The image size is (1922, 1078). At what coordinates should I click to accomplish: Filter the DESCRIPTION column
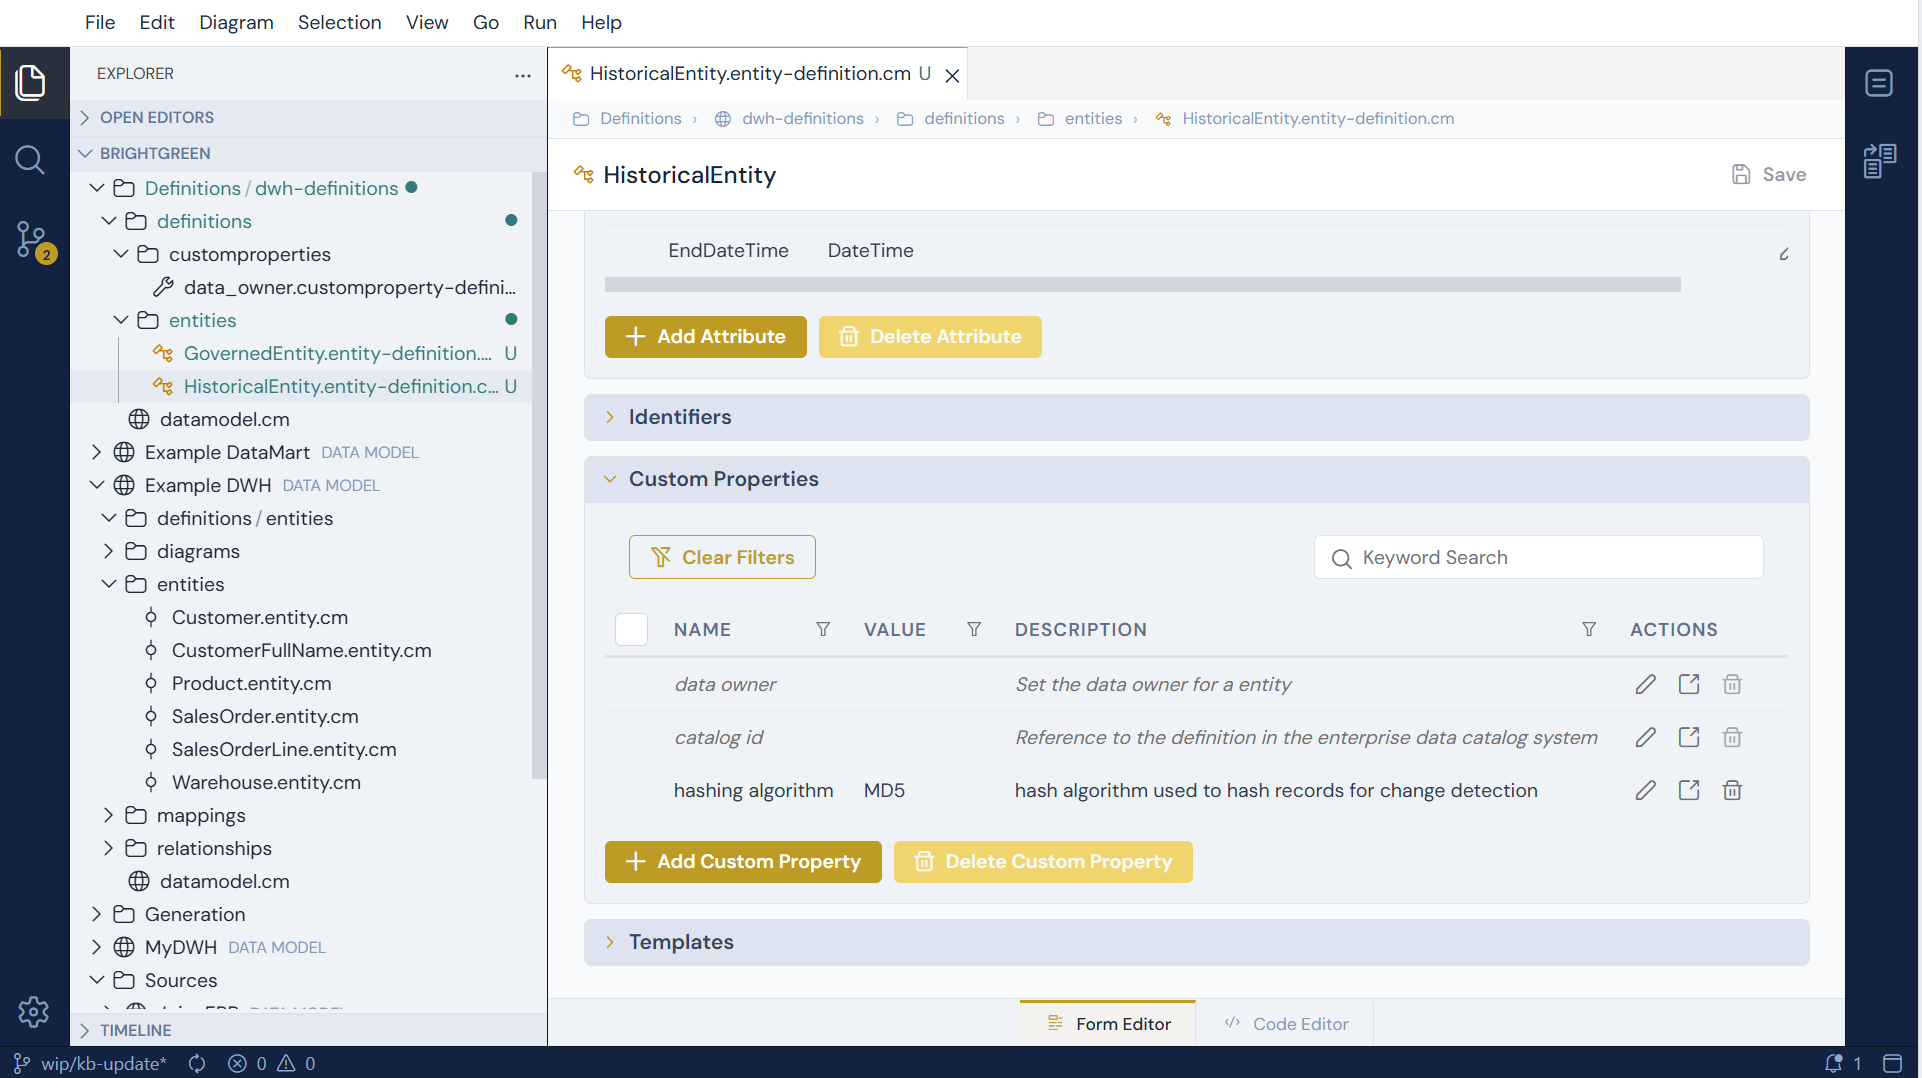(x=1589, y=629)
